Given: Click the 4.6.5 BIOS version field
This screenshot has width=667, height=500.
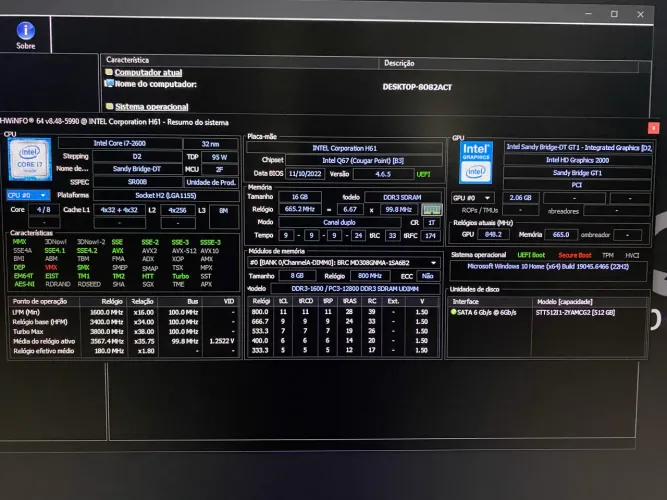Looking at the screenshot, I should click(383, 174).
